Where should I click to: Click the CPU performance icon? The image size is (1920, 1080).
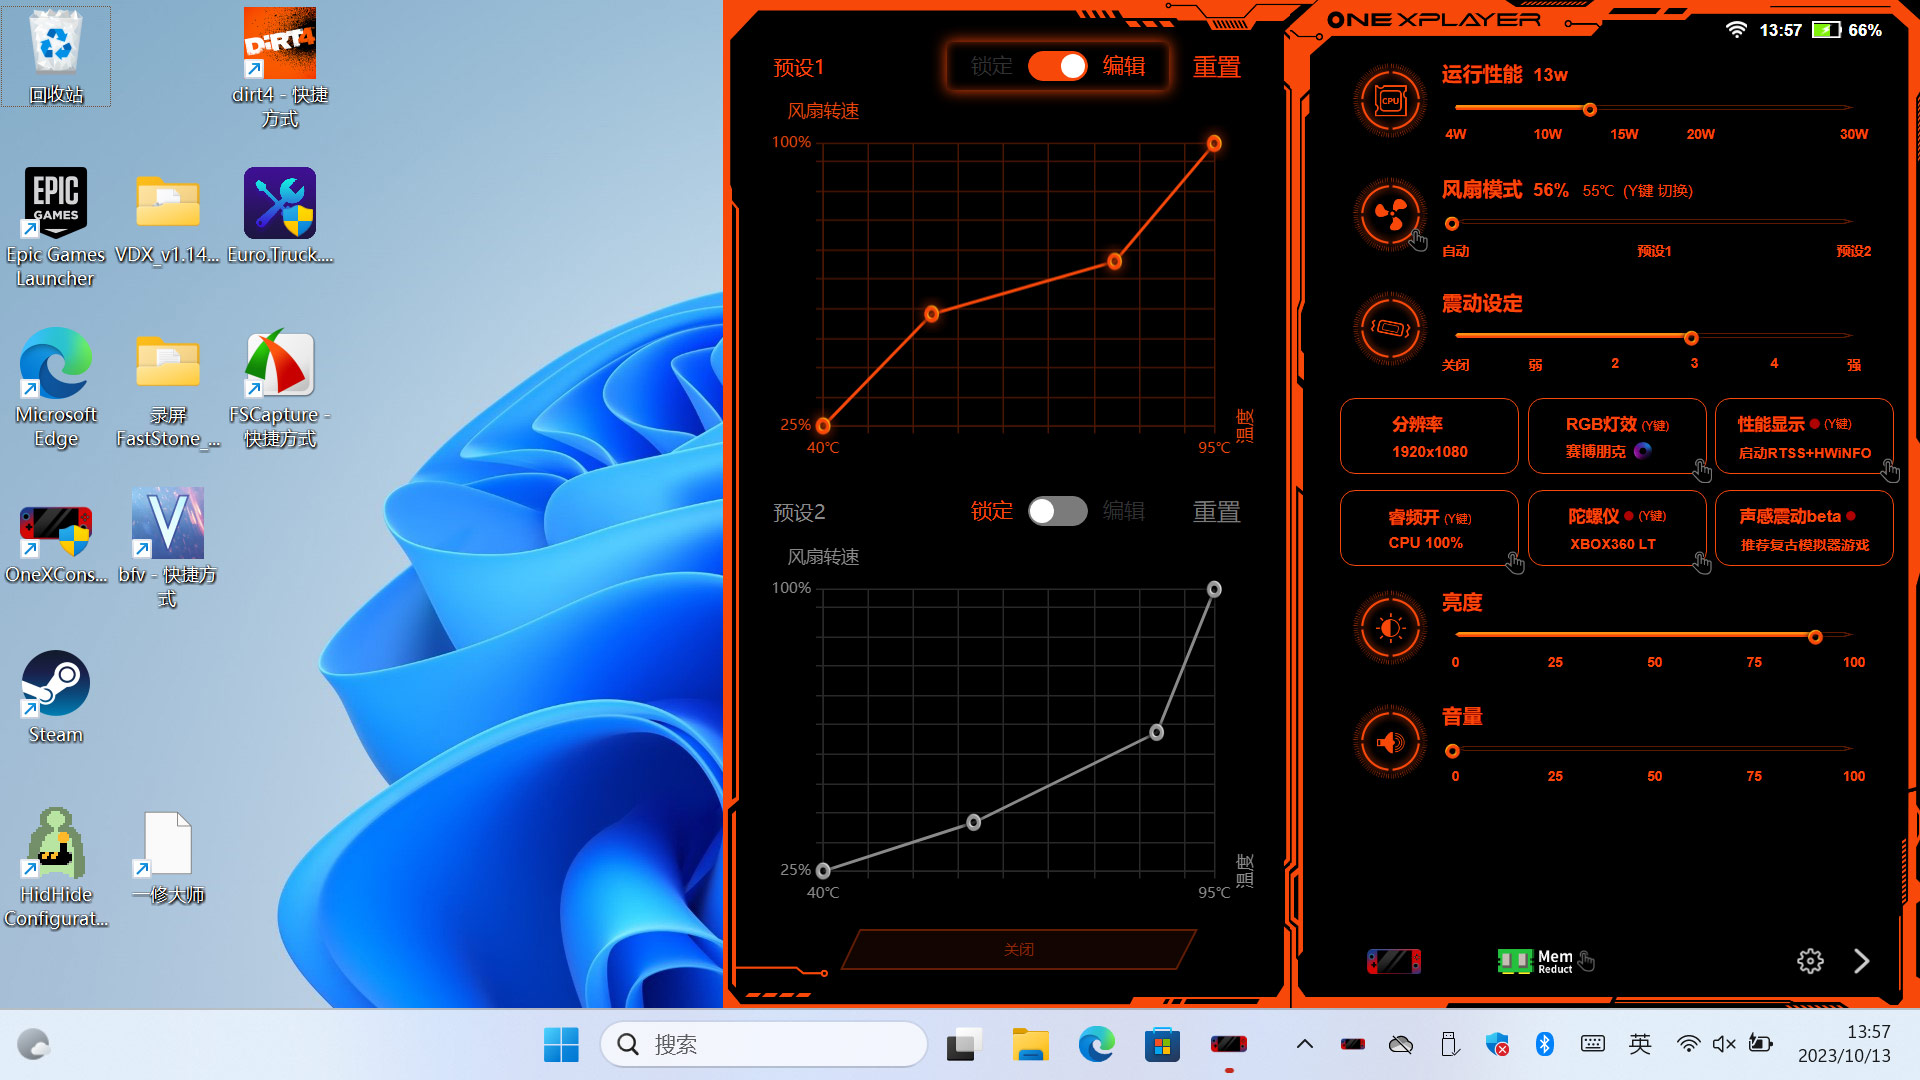(1390, 101)
